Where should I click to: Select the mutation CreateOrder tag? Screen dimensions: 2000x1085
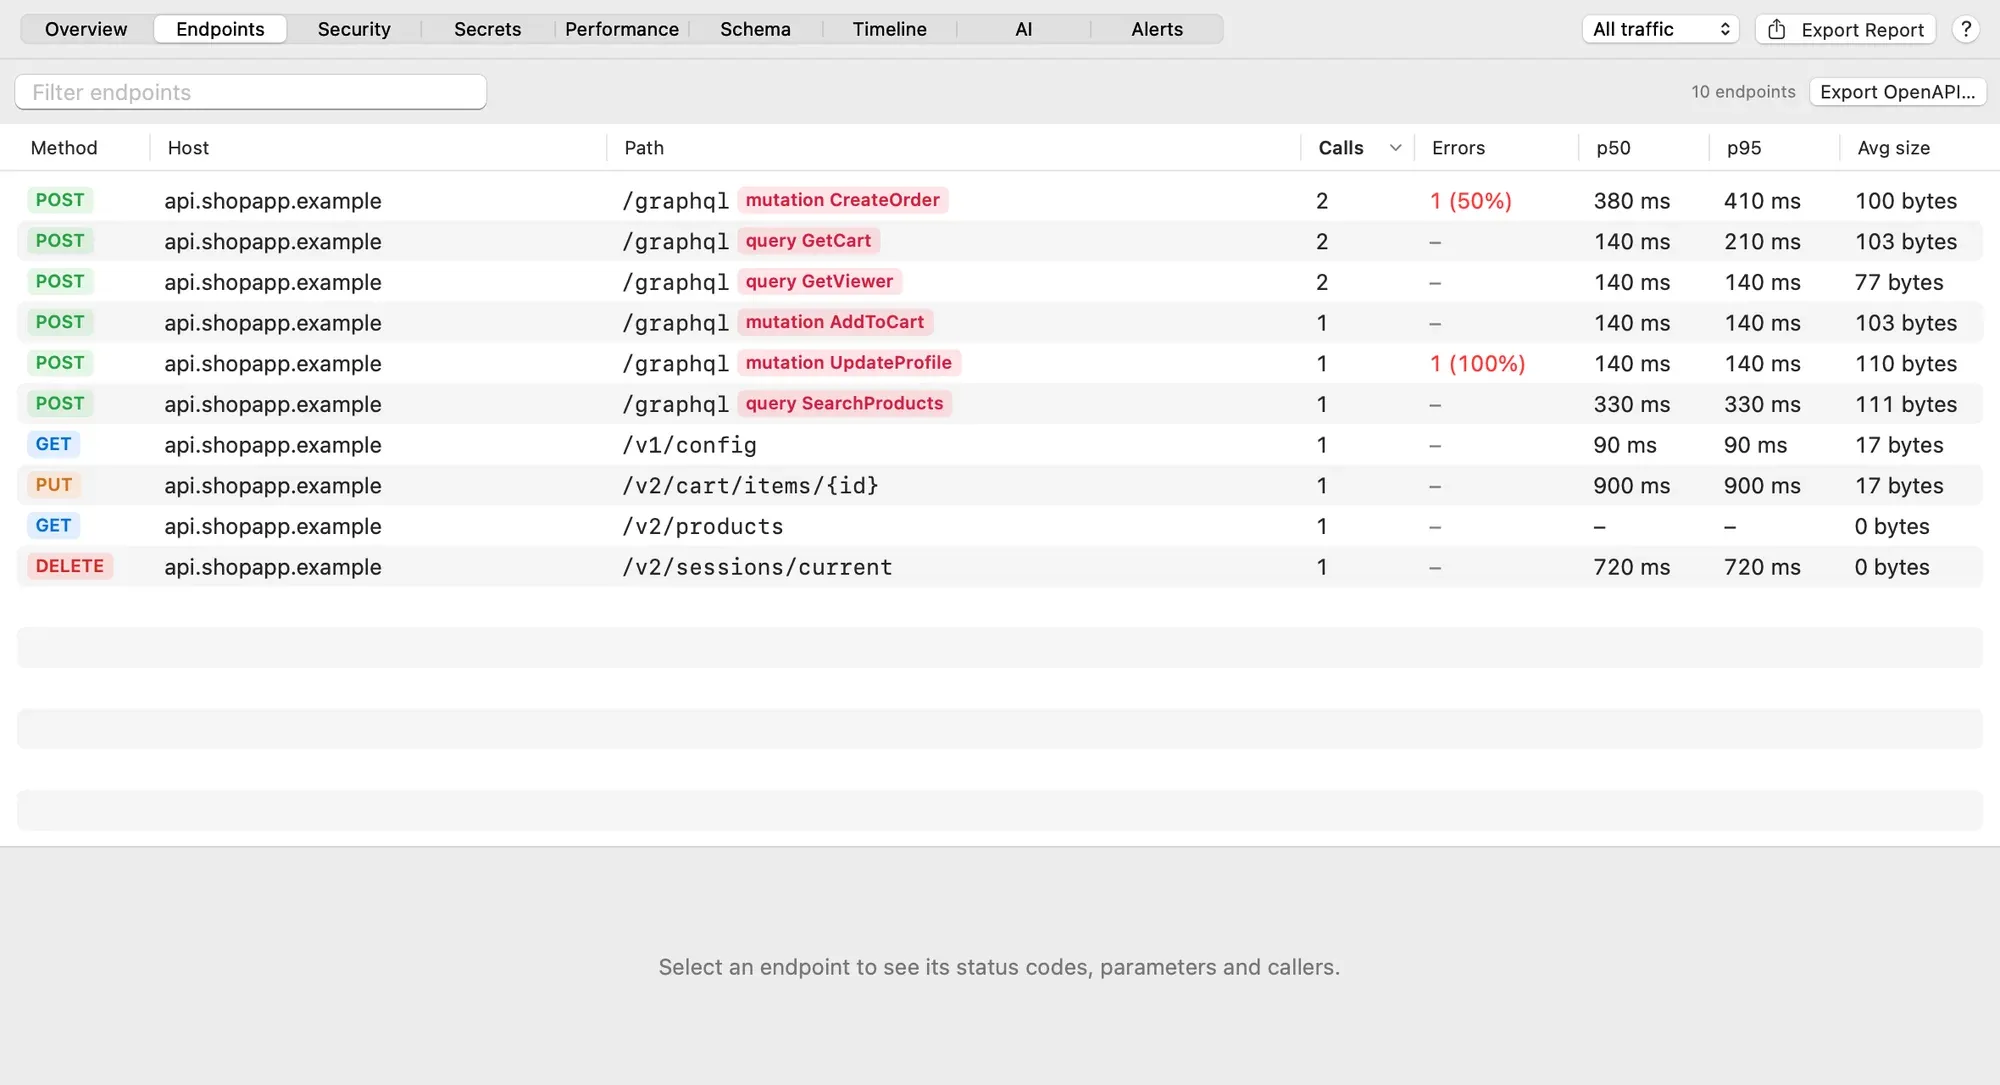[x=842, y=200]
